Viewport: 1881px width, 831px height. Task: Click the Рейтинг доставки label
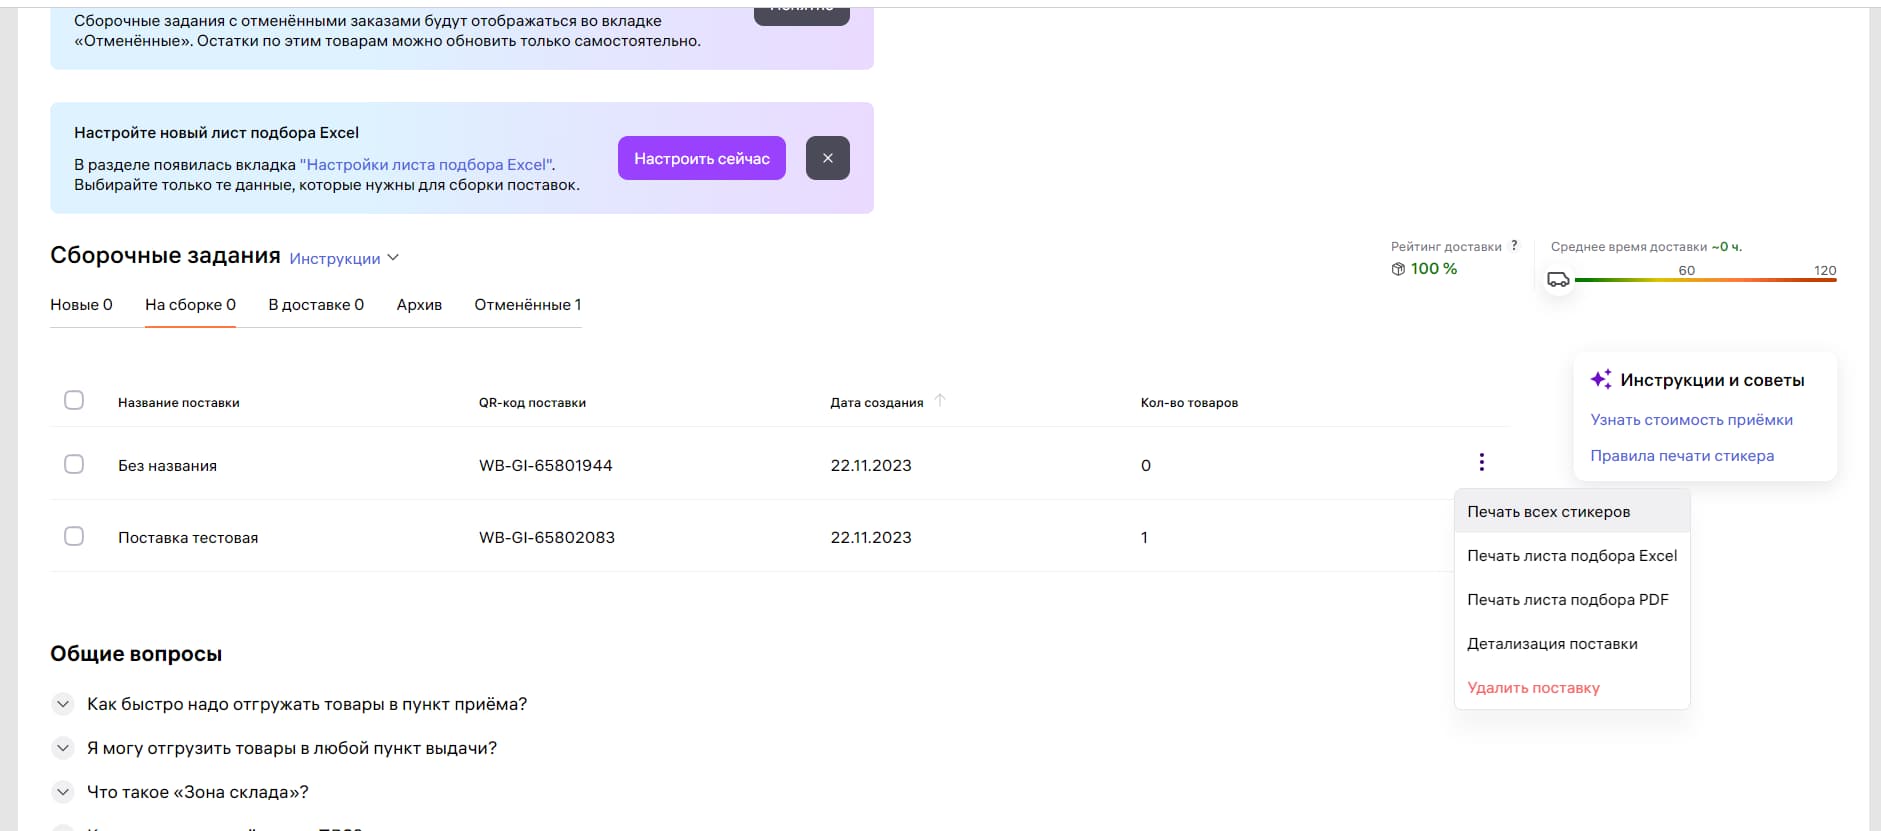(1445, 246)
